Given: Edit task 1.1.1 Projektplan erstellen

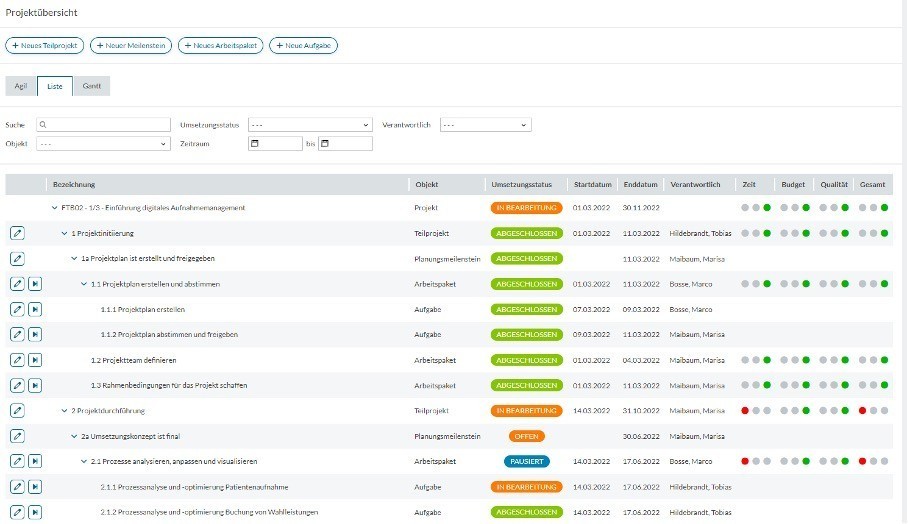Looking at the screenshot, I should pyautogui.click(x=17, y=309).
